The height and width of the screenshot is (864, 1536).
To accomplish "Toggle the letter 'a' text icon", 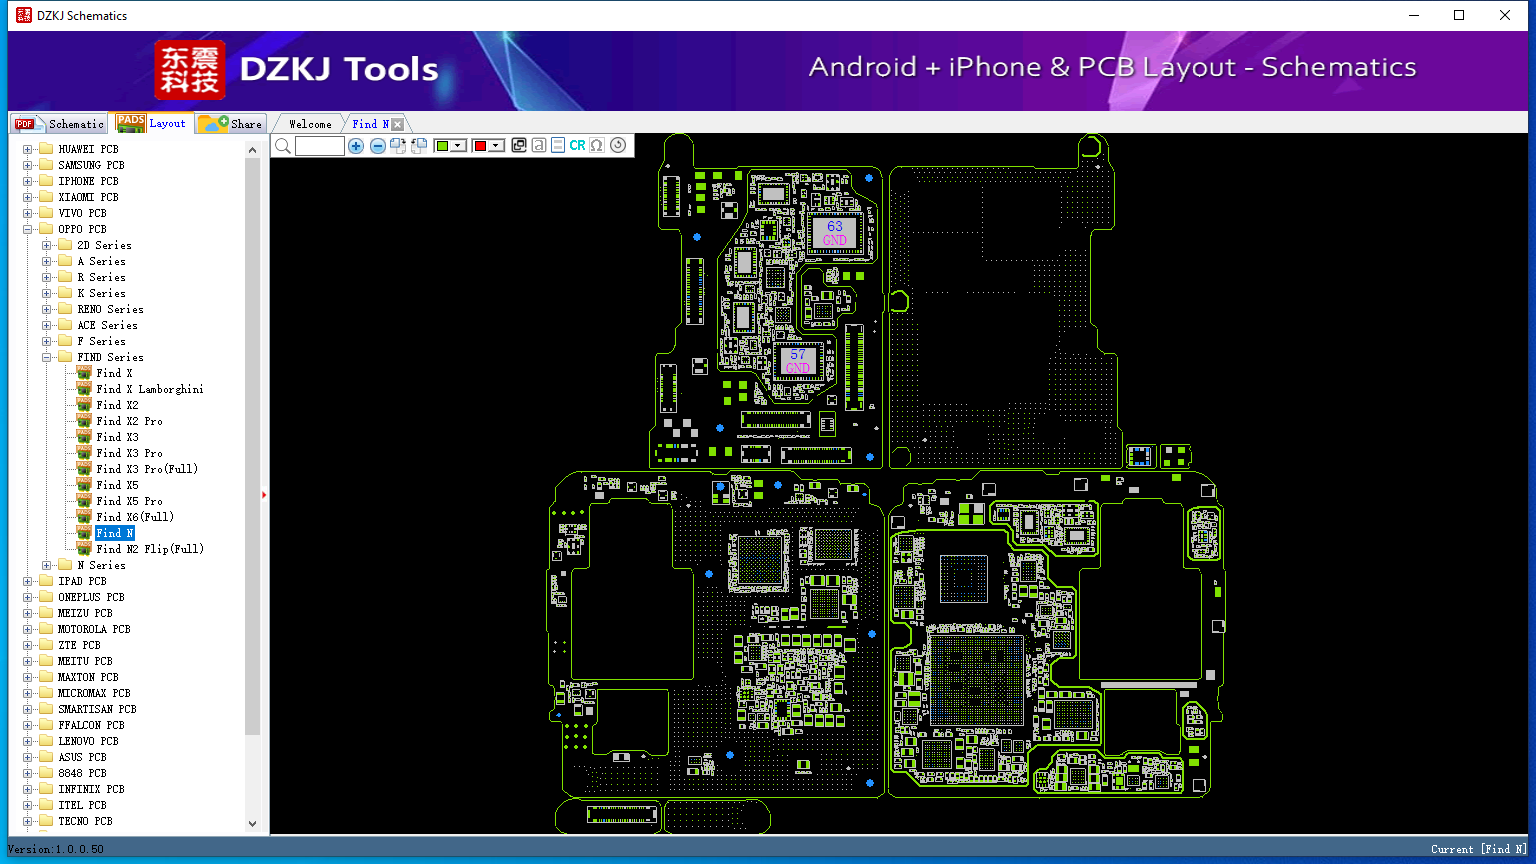I will tap(539, 145).
